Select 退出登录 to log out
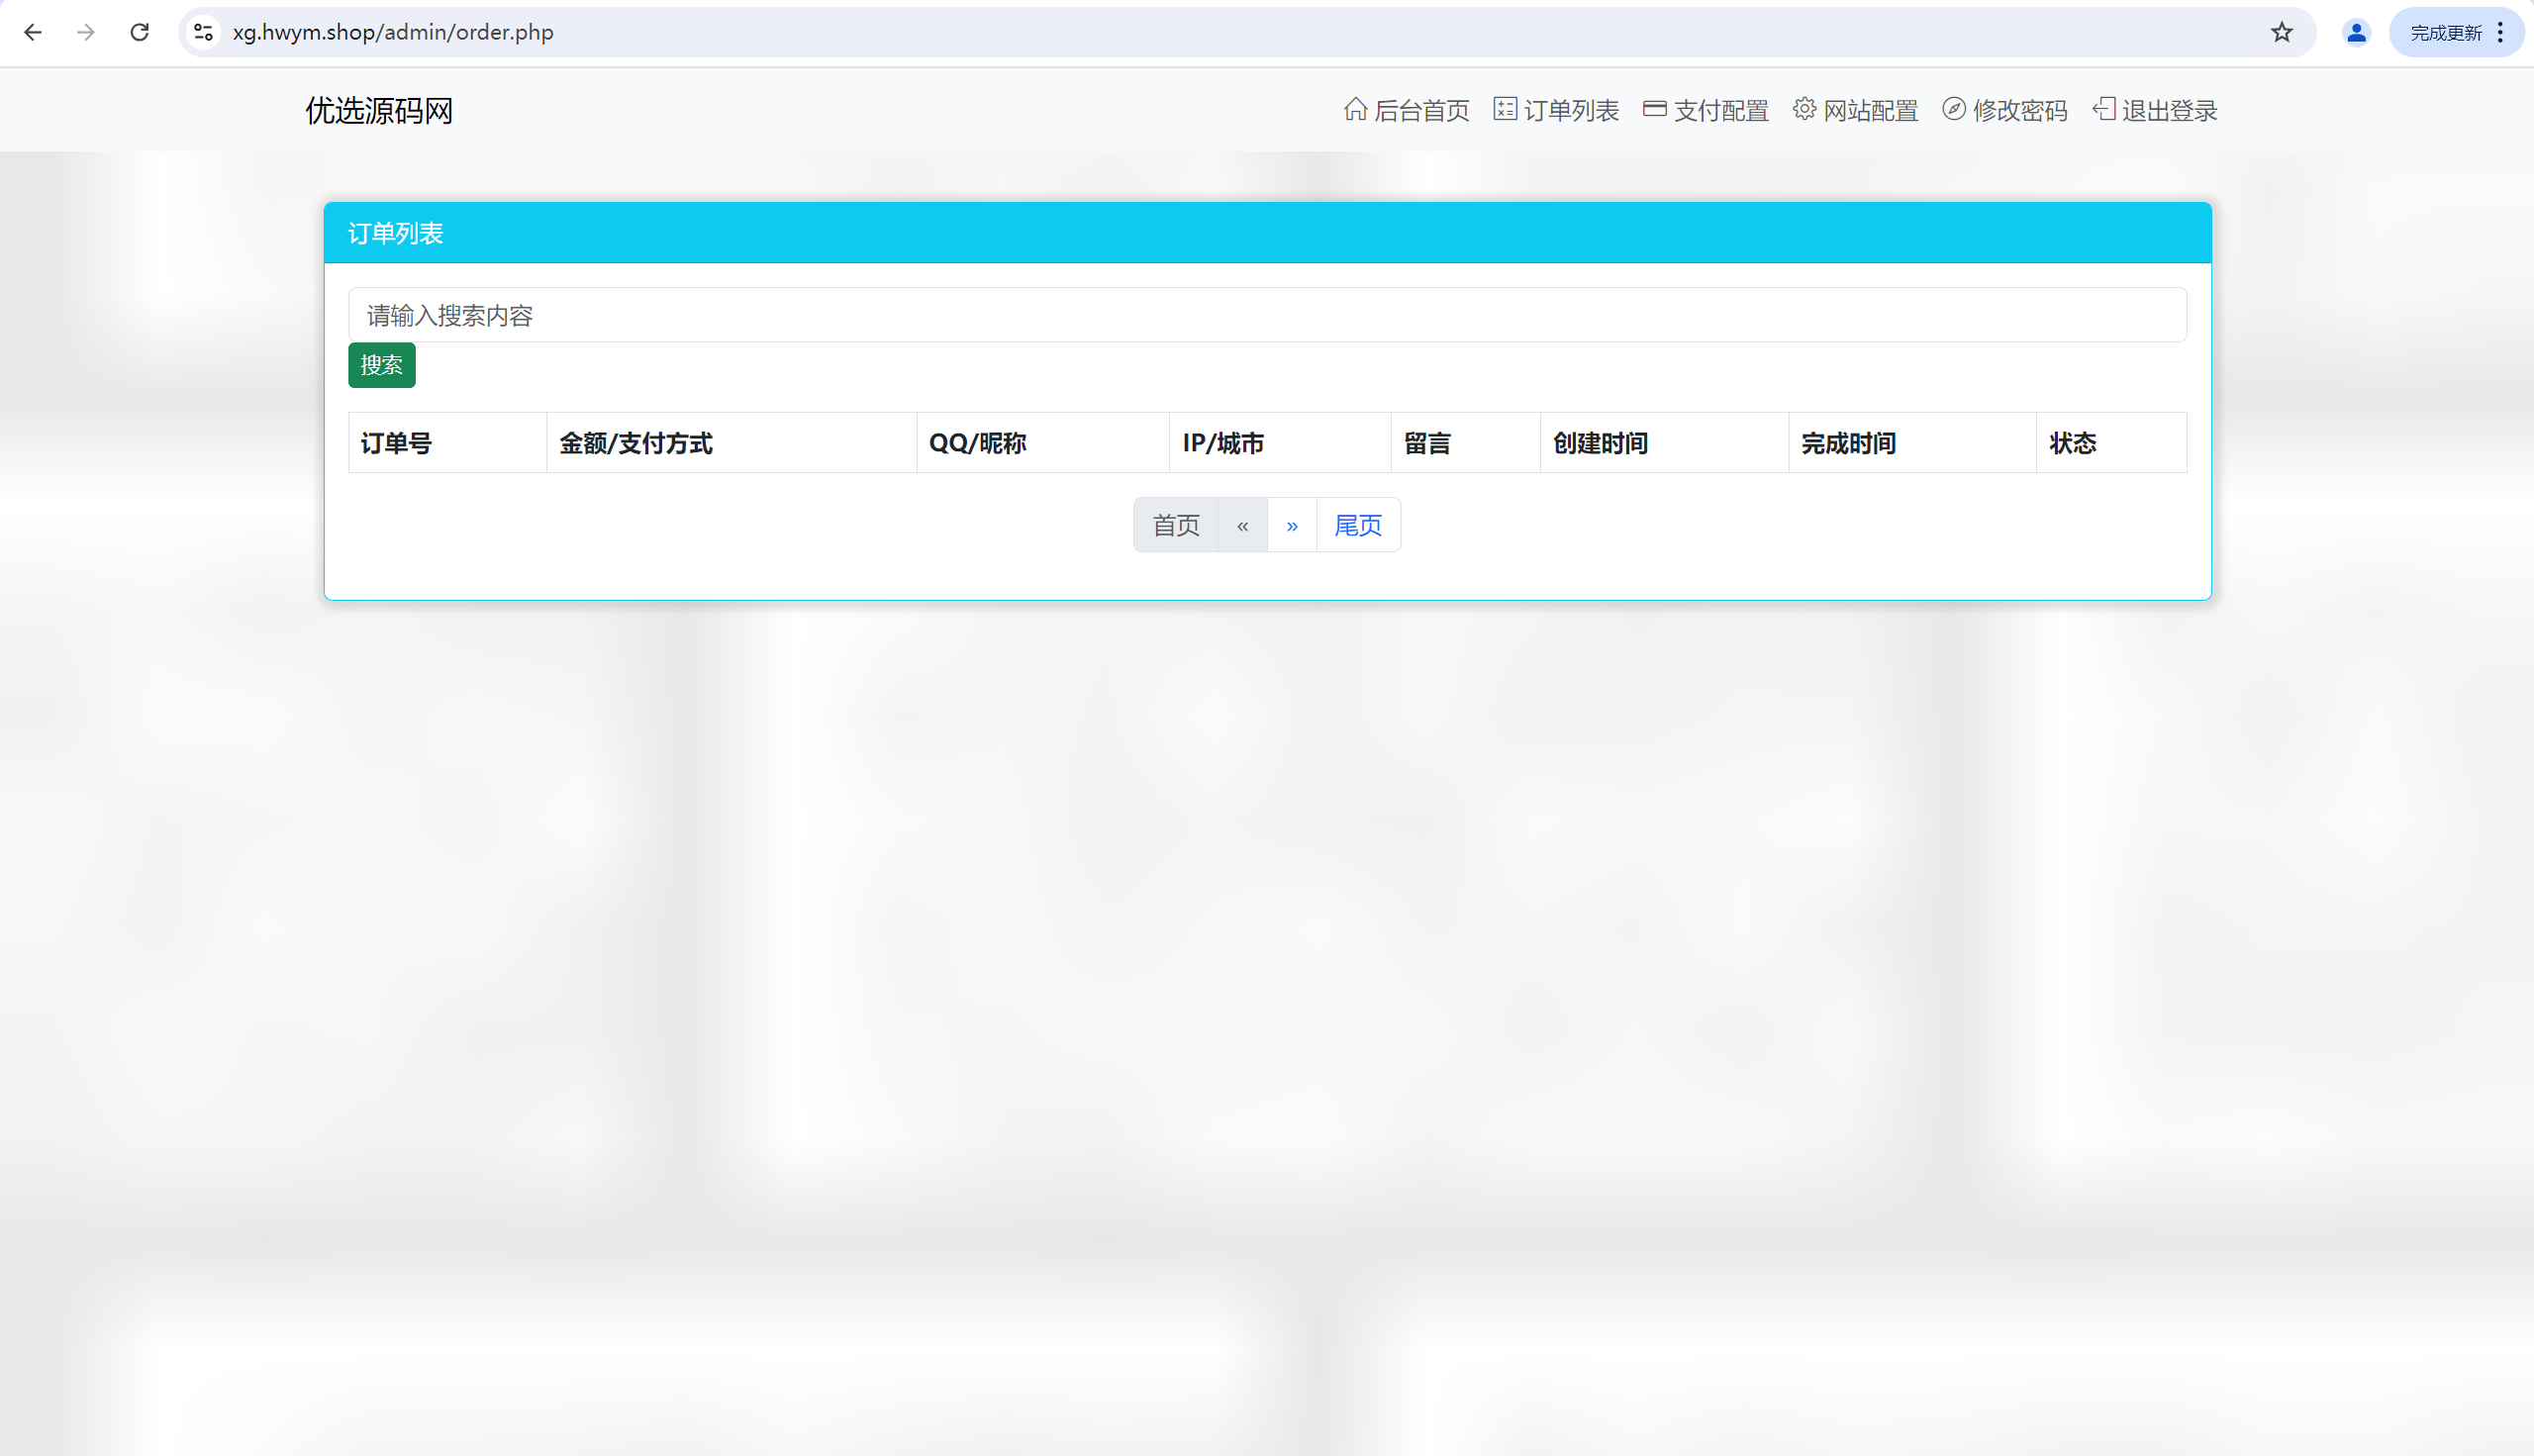 click(2155, 110)
